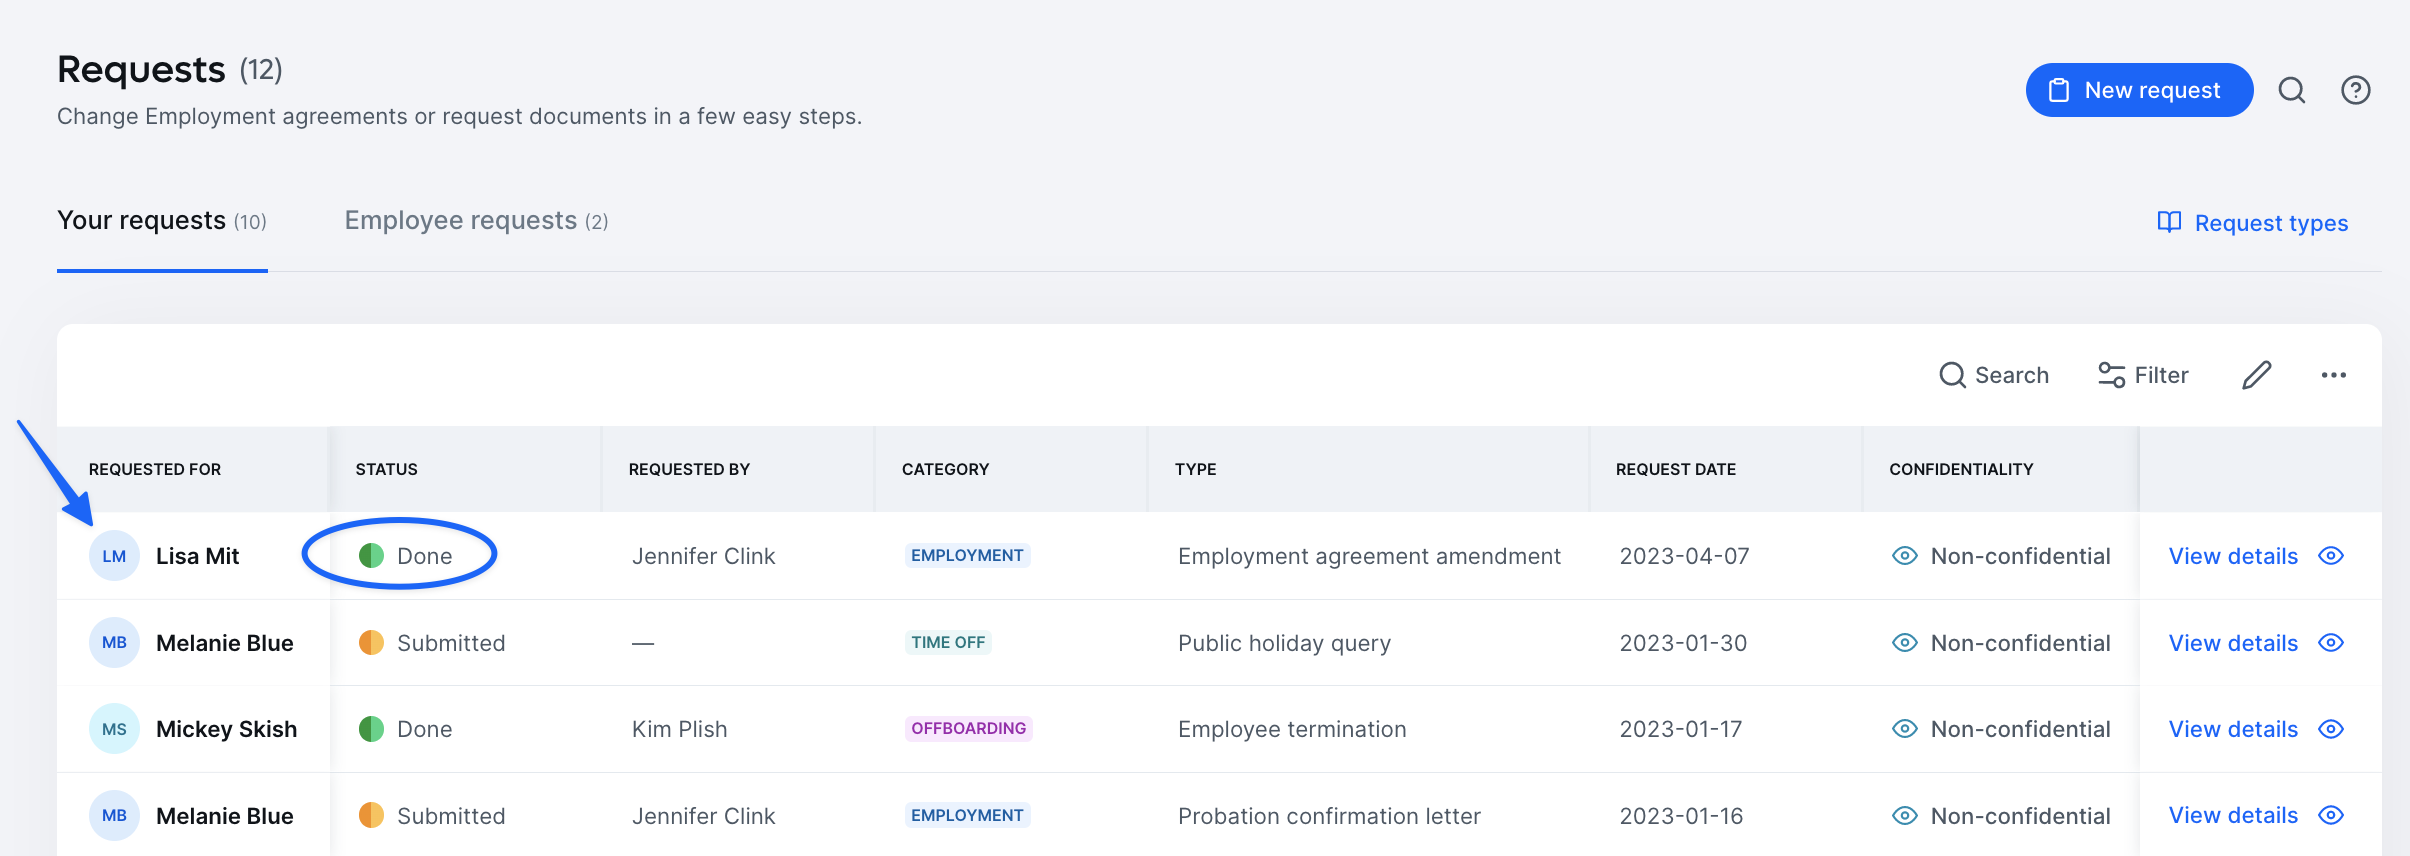Click the MB avatar in Public holiday query row
The image size is (2410, 856).
point(114,643)
